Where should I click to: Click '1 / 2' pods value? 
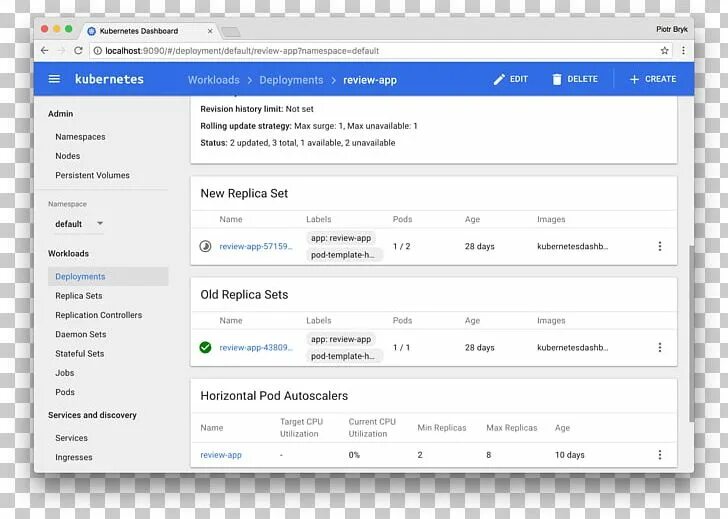402,247
